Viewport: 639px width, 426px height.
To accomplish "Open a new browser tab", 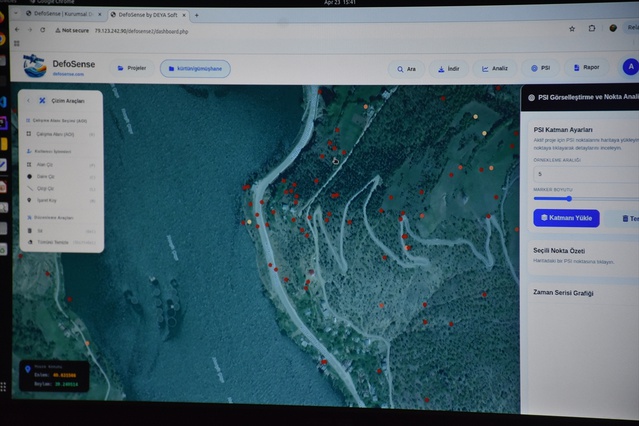I will click(x=196, y=15).
